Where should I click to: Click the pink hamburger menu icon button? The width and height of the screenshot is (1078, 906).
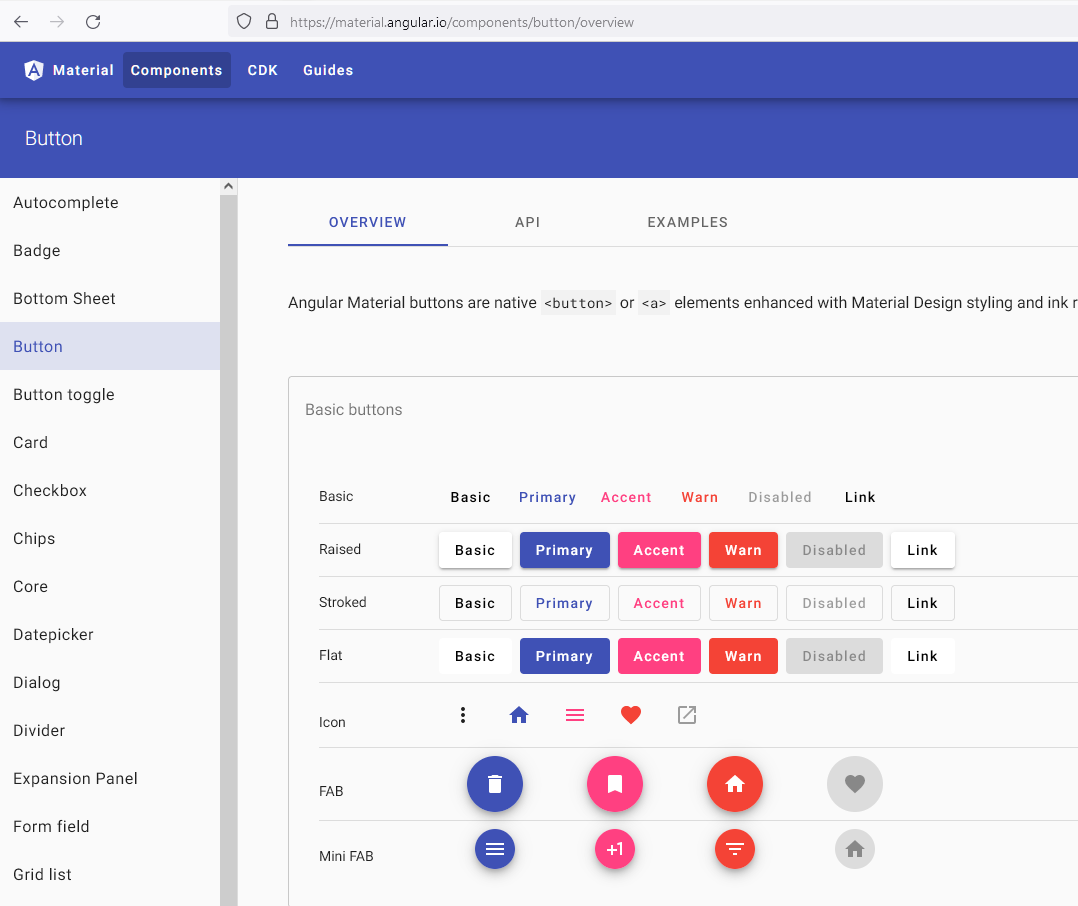click(x=575, y=715)
